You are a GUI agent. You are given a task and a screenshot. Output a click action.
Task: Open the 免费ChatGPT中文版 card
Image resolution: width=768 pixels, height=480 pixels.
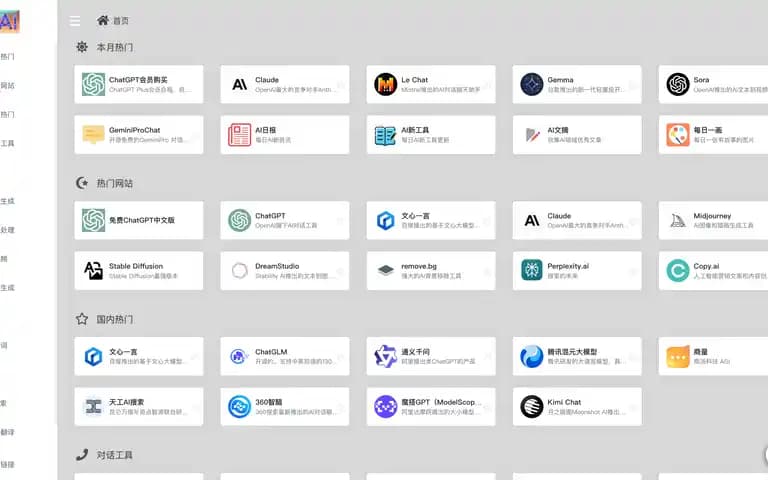pos(139,220)
